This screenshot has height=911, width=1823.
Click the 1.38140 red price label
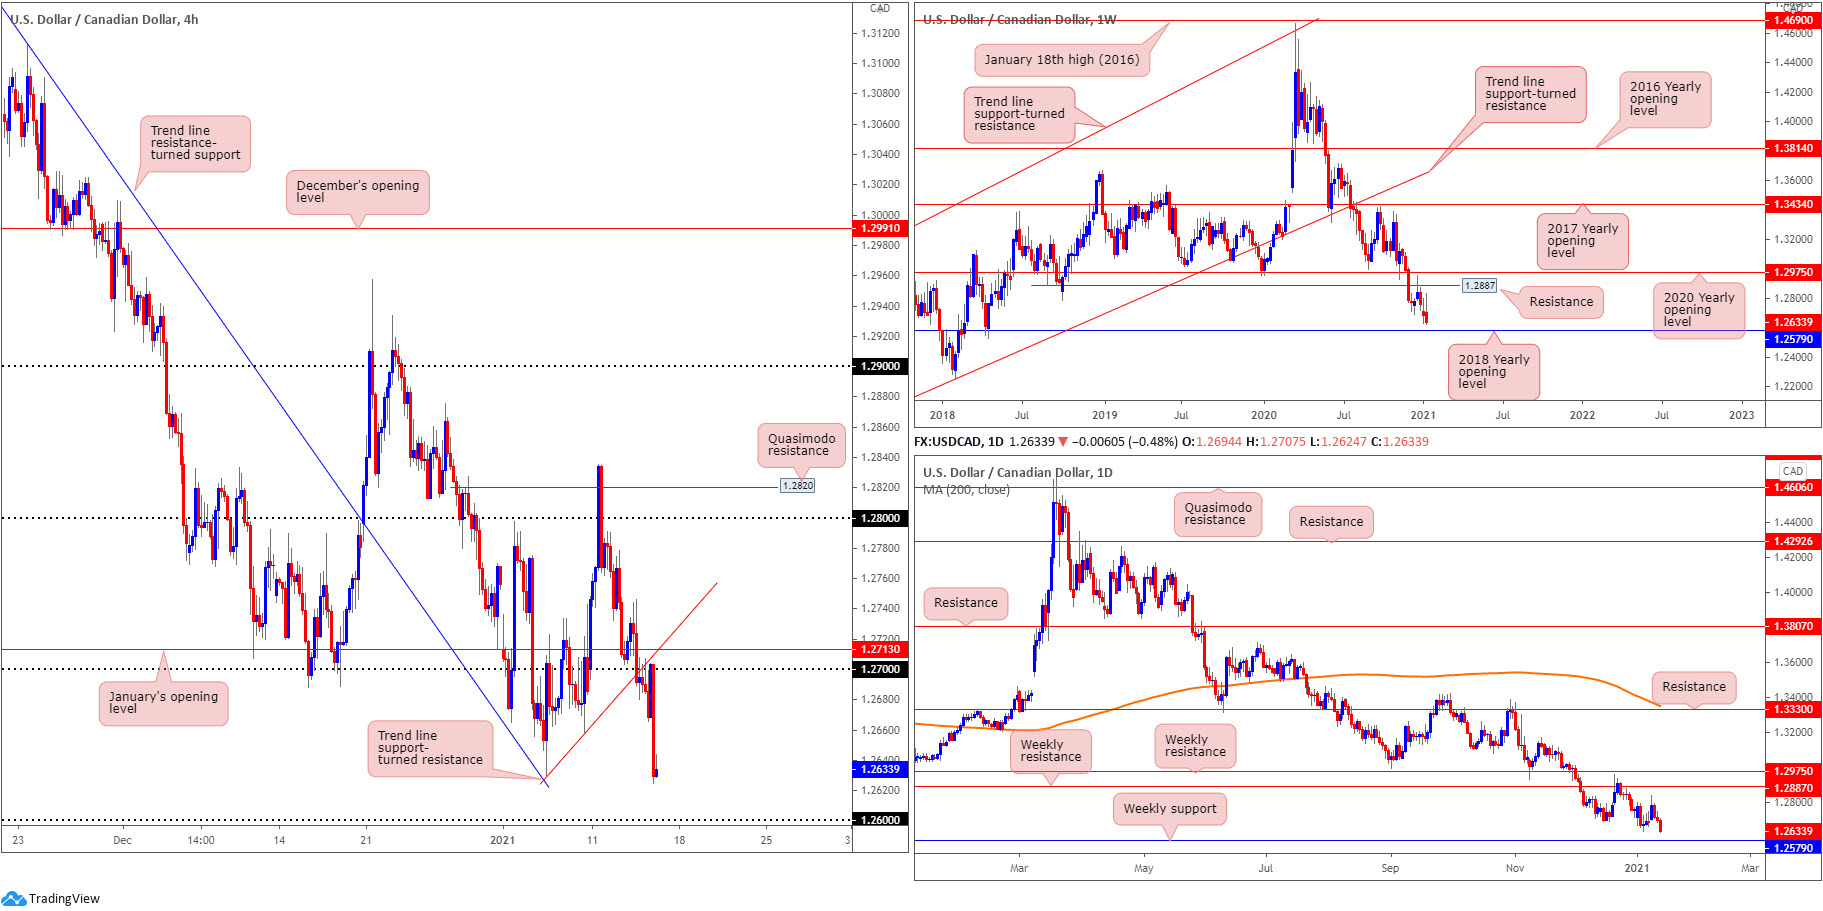pyautogui.click(x=1793, y=148)
